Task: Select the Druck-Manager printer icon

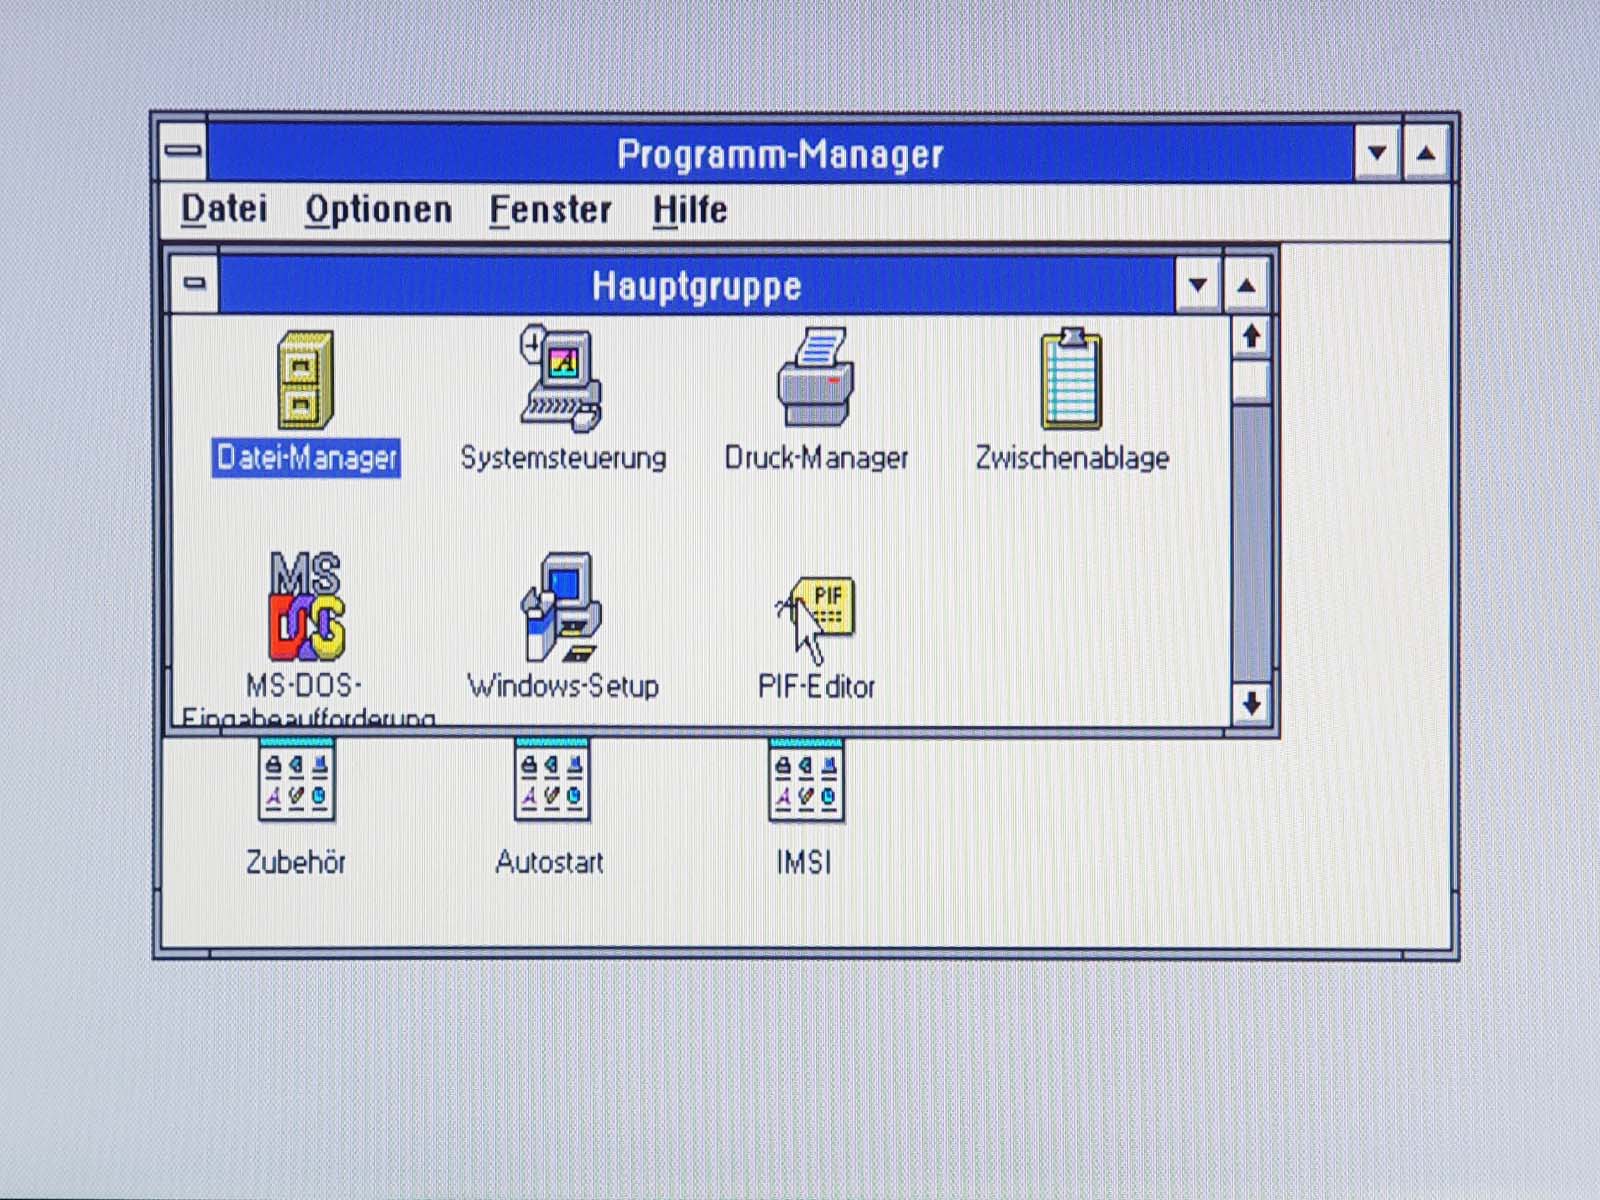Action: pyautogui.click(x=816, y=379)
